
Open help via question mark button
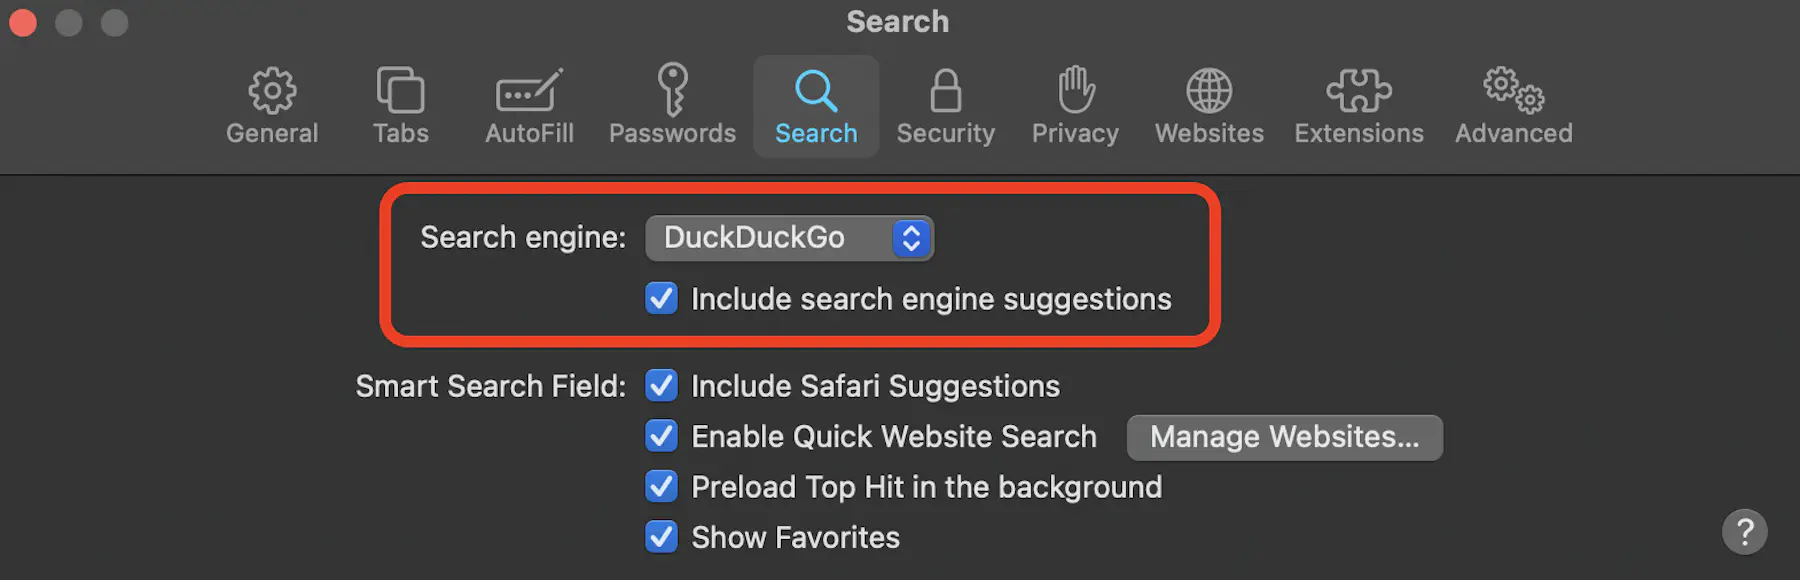pos(1746,531)
